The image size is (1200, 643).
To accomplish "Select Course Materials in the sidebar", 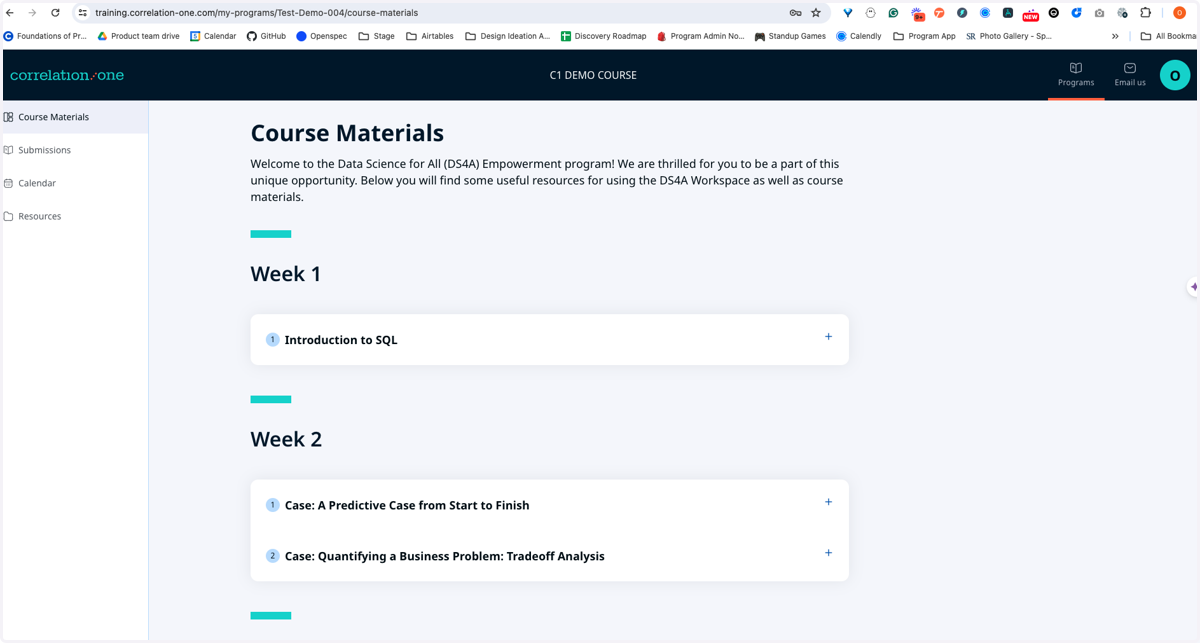I will [74, 117].
